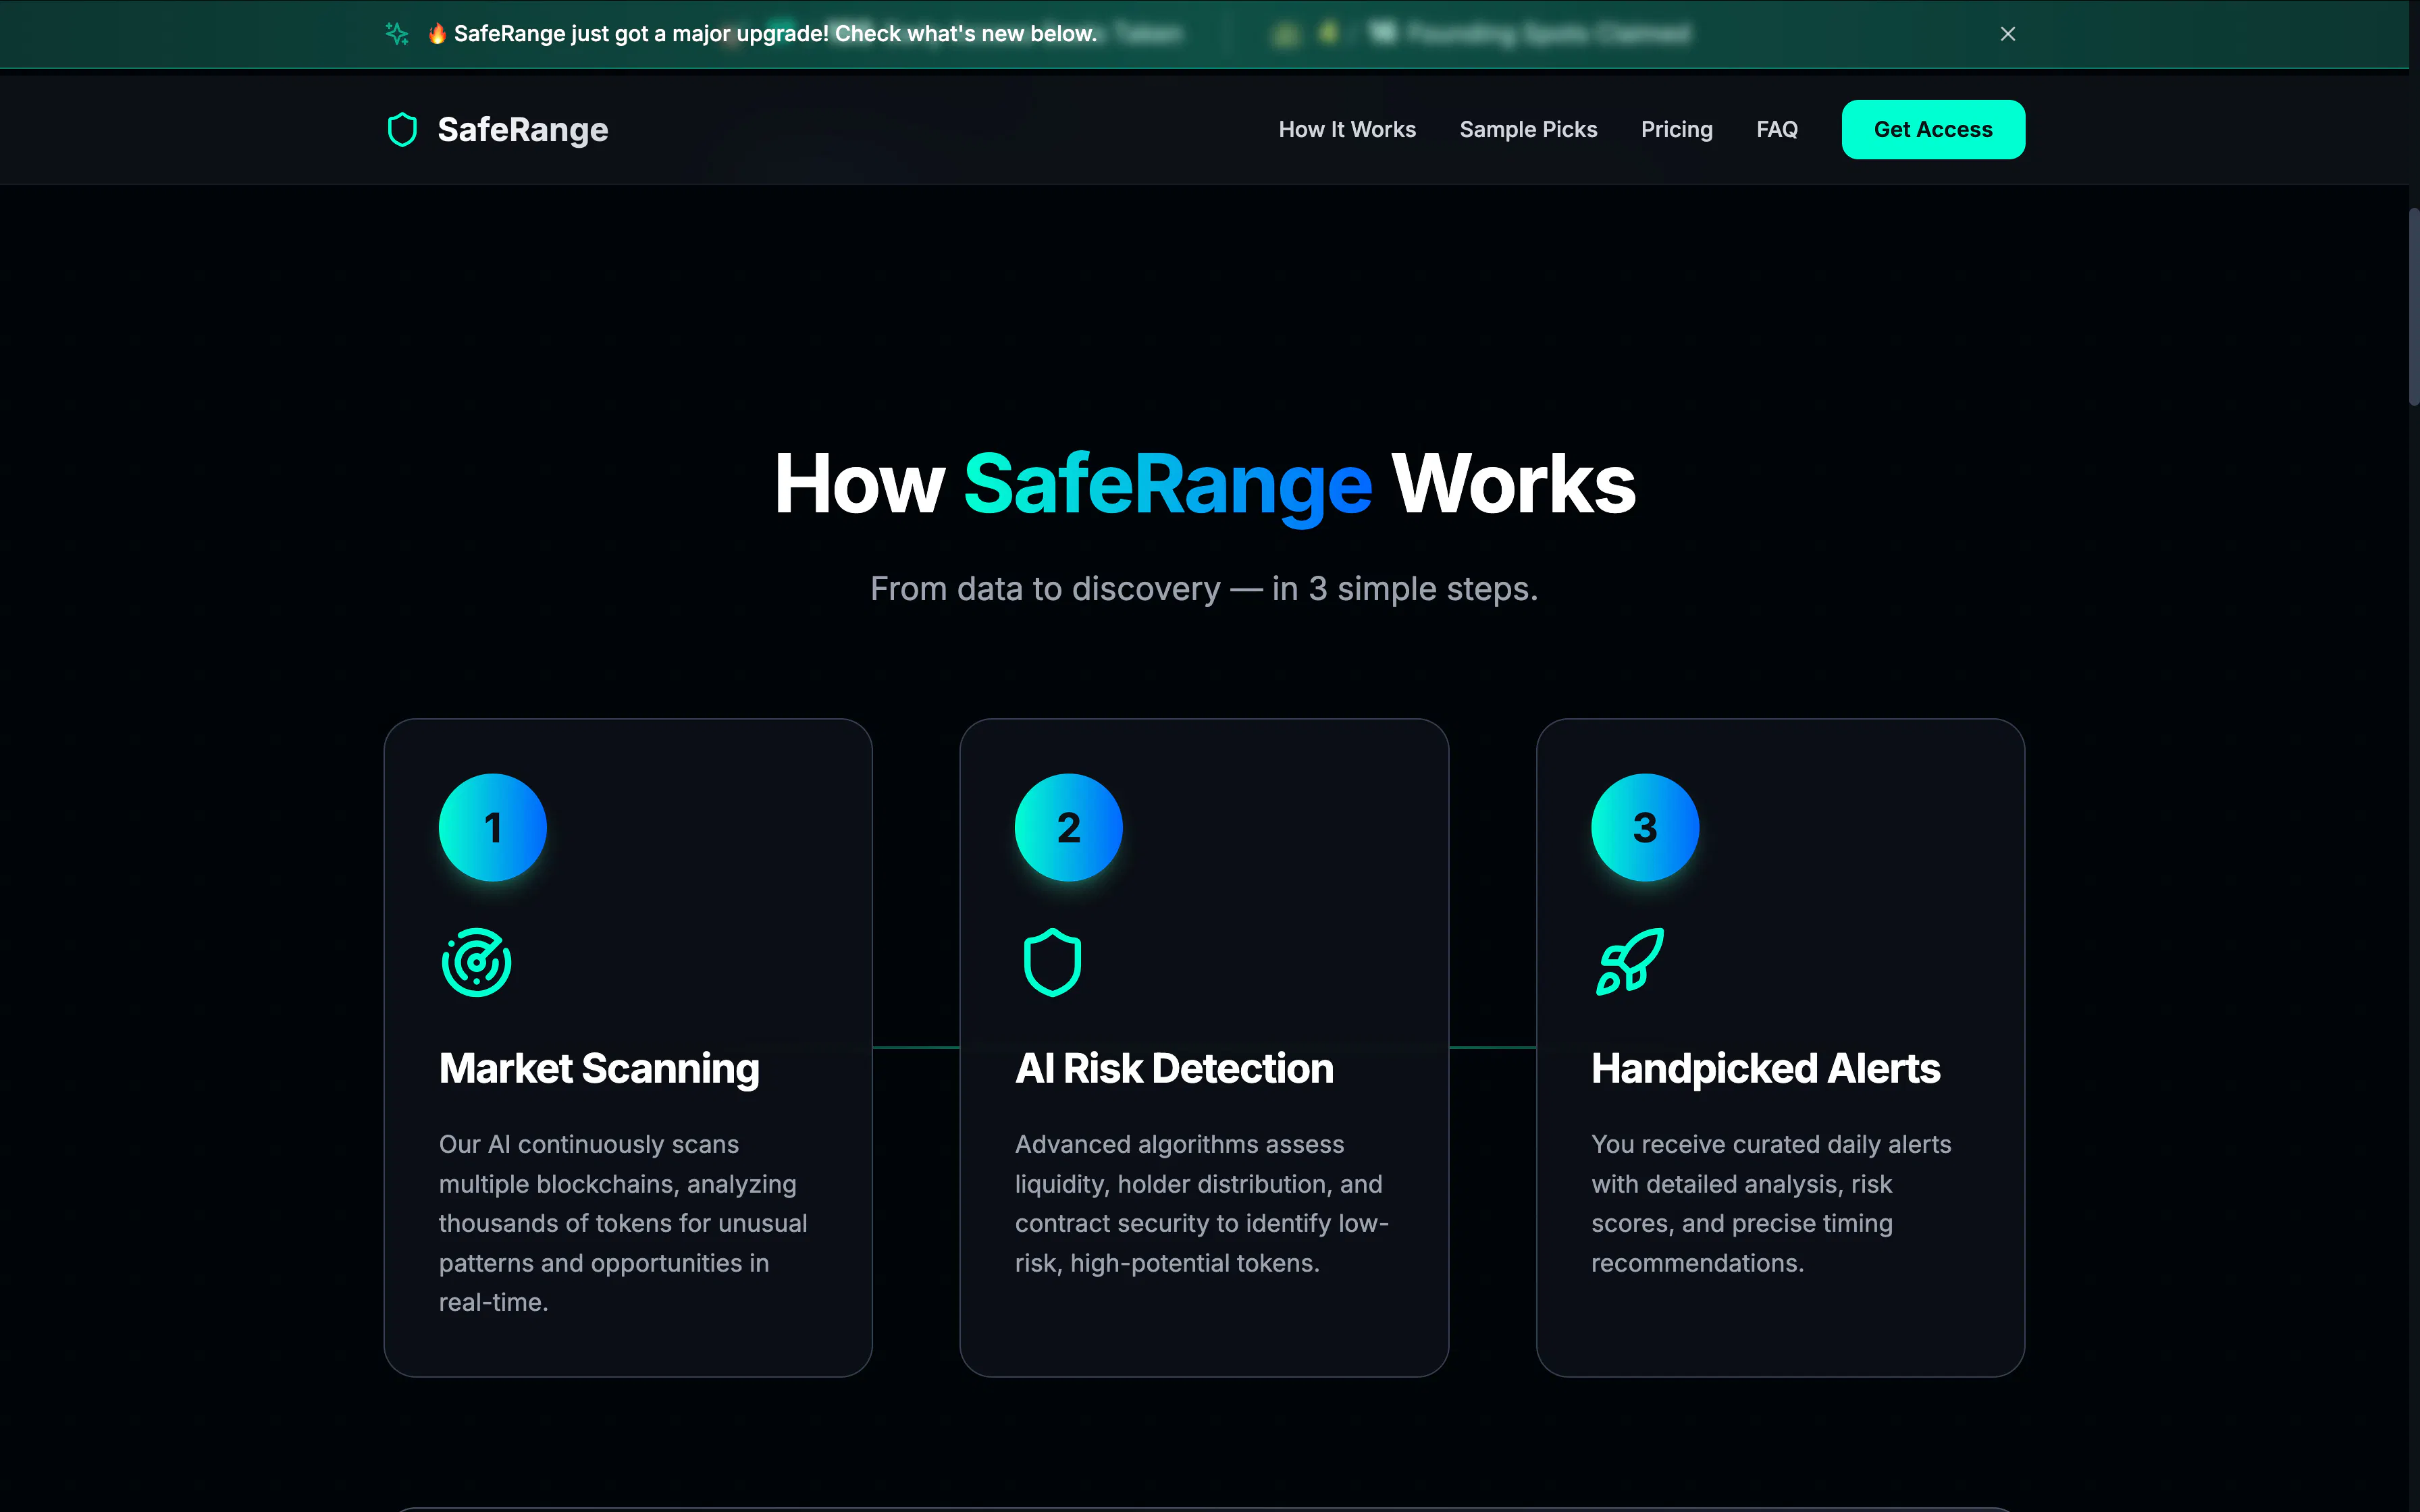Go to Sample Picks section
The height and width of the screenshot is (1512, 2420).
(1528, 130)
